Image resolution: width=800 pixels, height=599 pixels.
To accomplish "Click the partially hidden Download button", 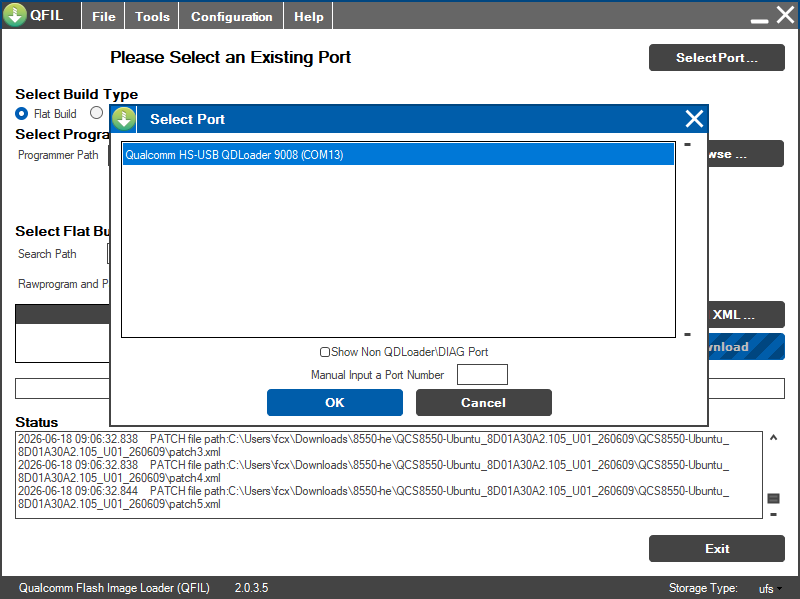I will (746, 346).
